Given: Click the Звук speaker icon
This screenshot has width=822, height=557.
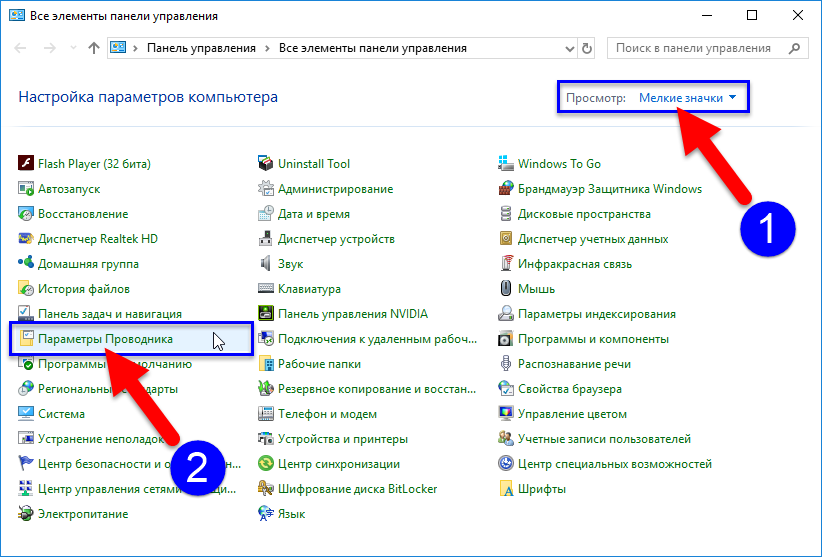Looking at the screenshot, I should pyautogui.click(x=266, y=264).
